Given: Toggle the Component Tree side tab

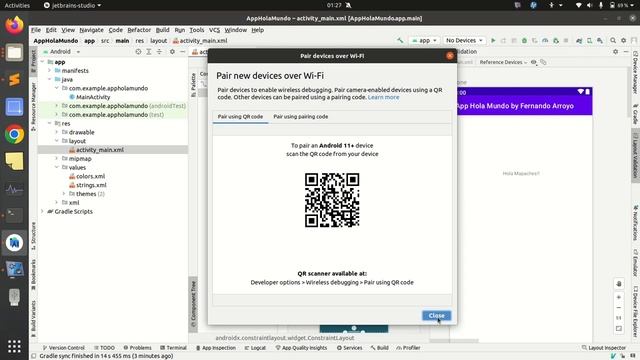Looking at the screenshot, I should (193, 304).
